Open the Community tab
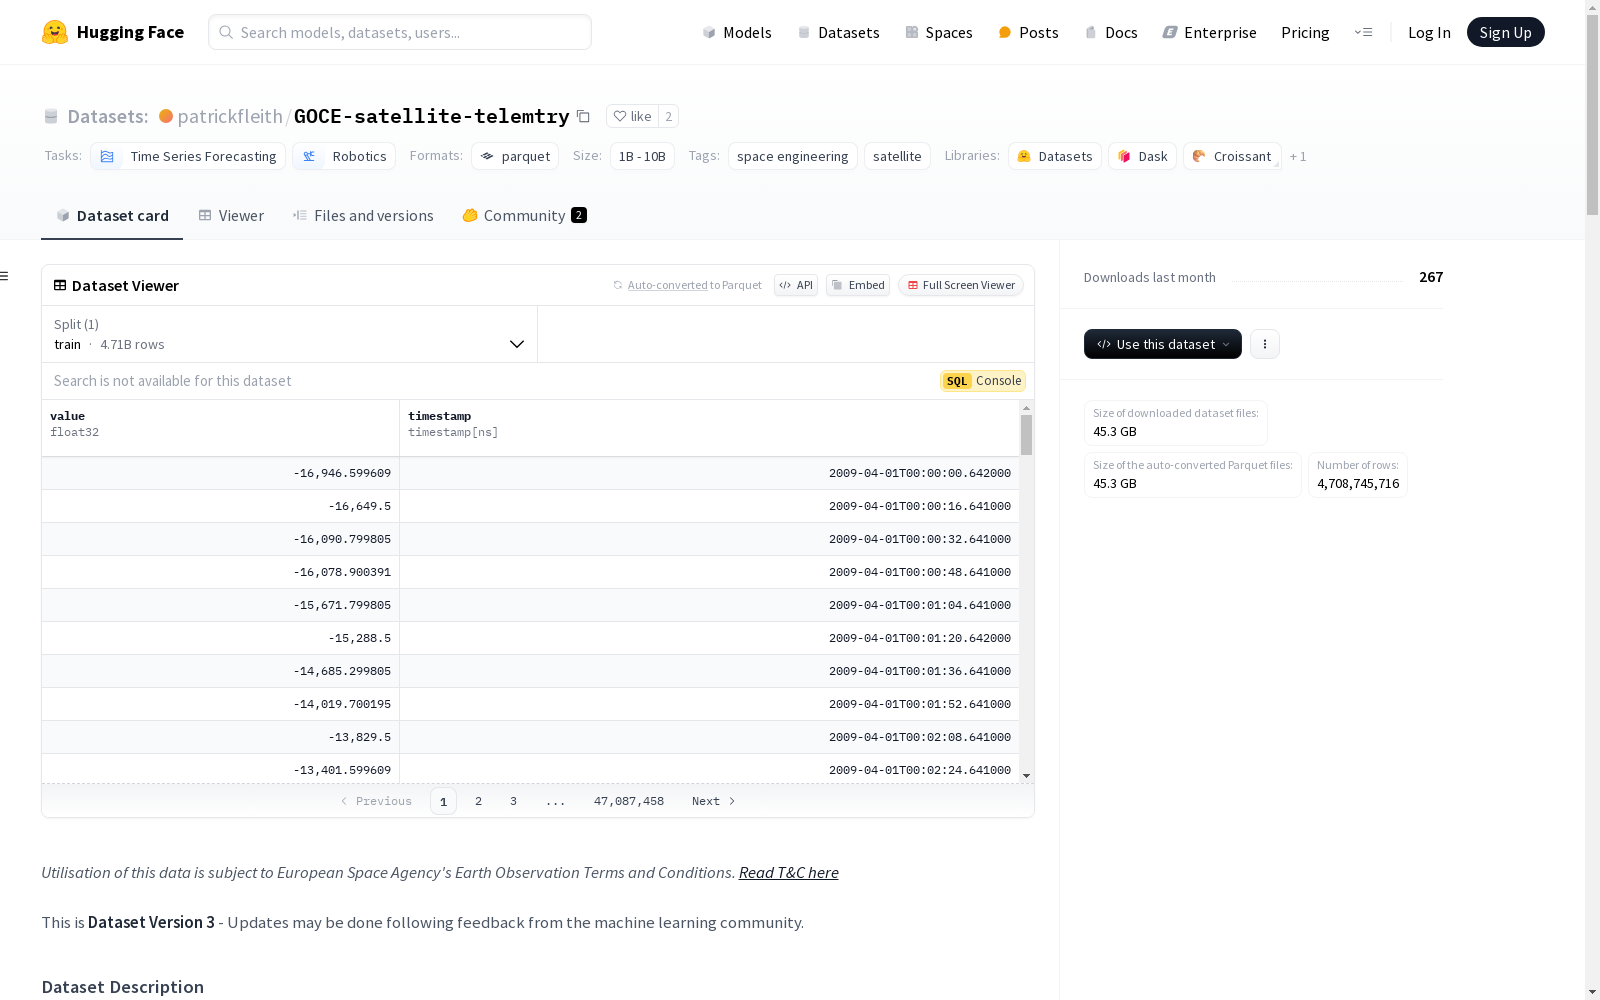The width and height of the screenshot is (1600, 1000). (524, 216)
